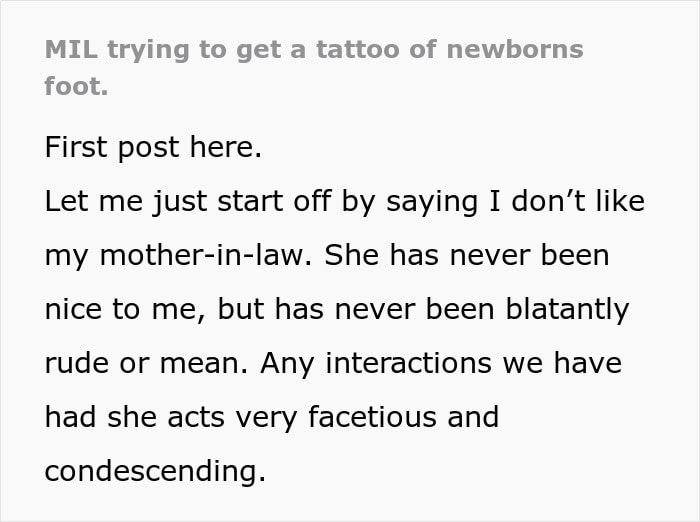
Task: Click the phrase 'I don't like'
Action: pos(567,201)
